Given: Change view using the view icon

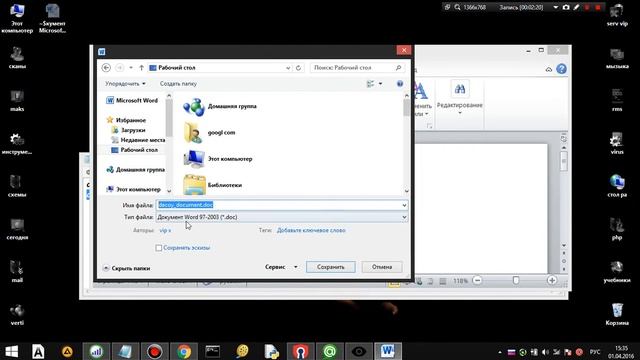Looking at the screenshot, I should click(370, 84).
